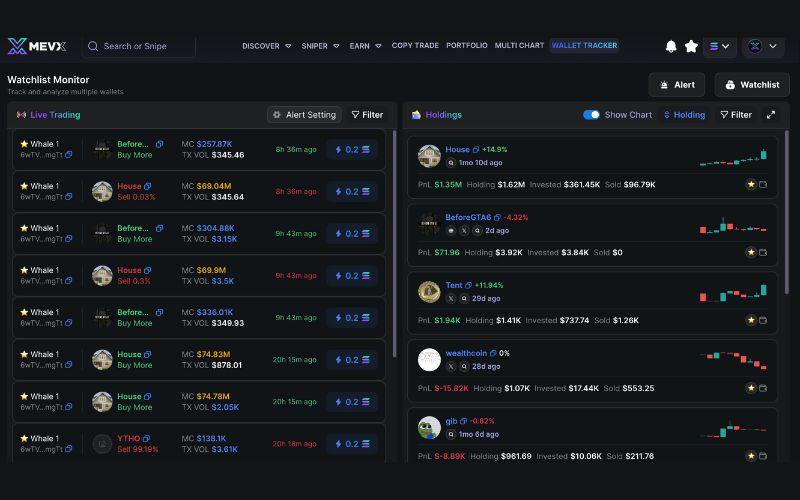Click the gib token avatar

coord(429,428)
